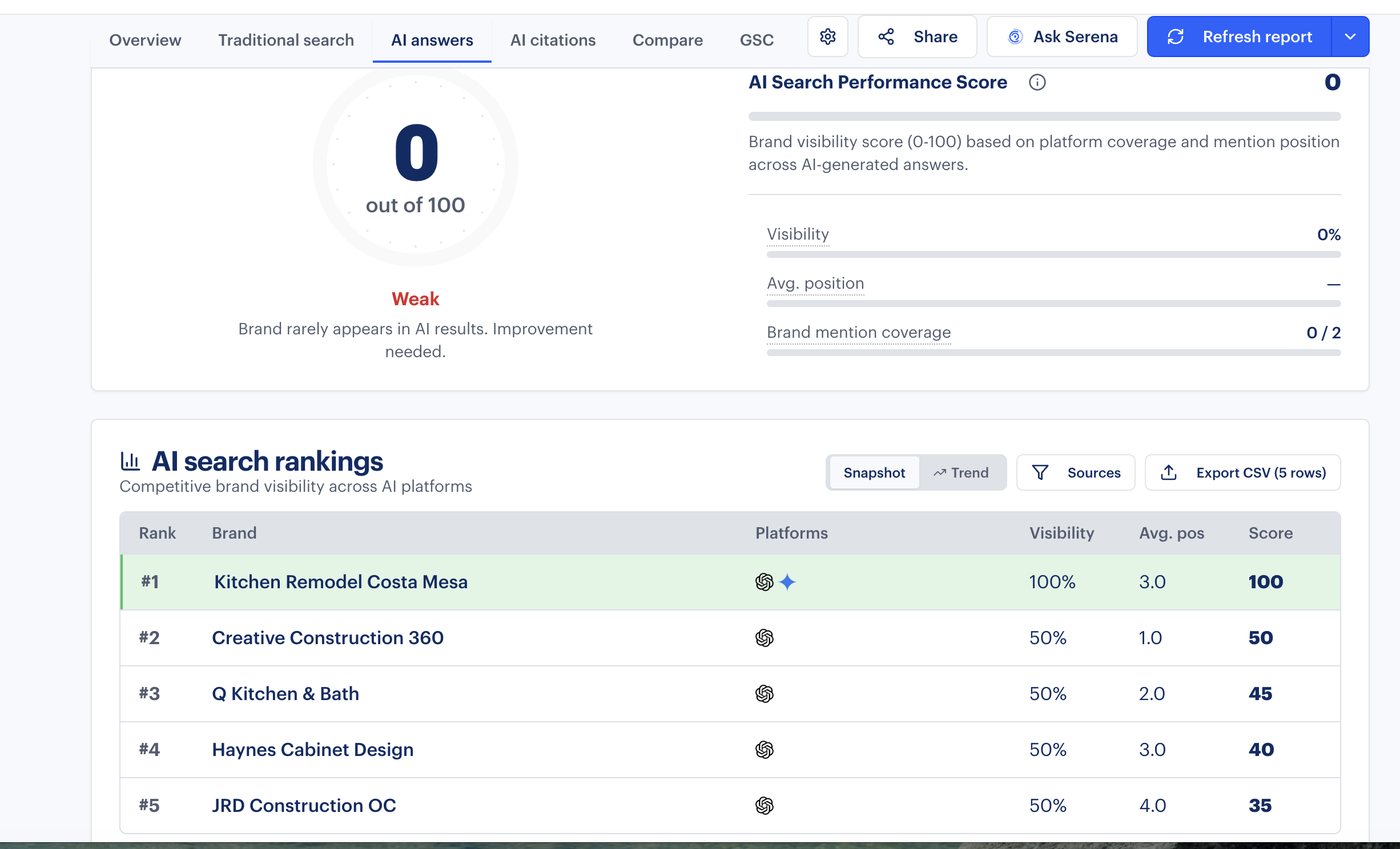The image size is (1400, 849).
Task: Select the Q Kitchen & Bath brand
Action: 285,694
